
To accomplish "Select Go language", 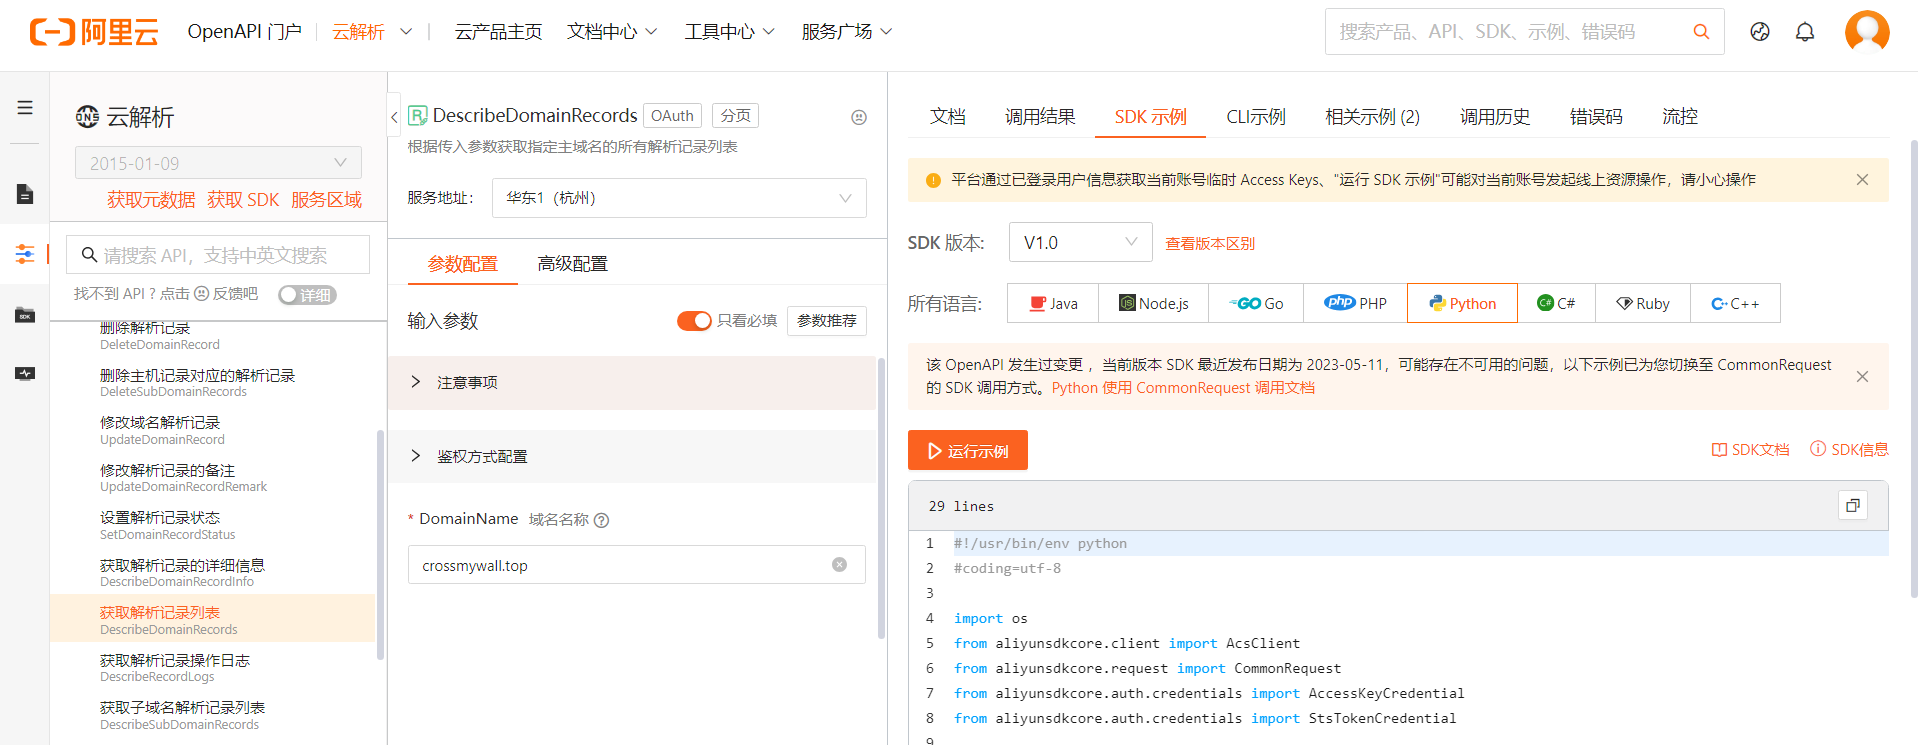I will pos(1256,303).
